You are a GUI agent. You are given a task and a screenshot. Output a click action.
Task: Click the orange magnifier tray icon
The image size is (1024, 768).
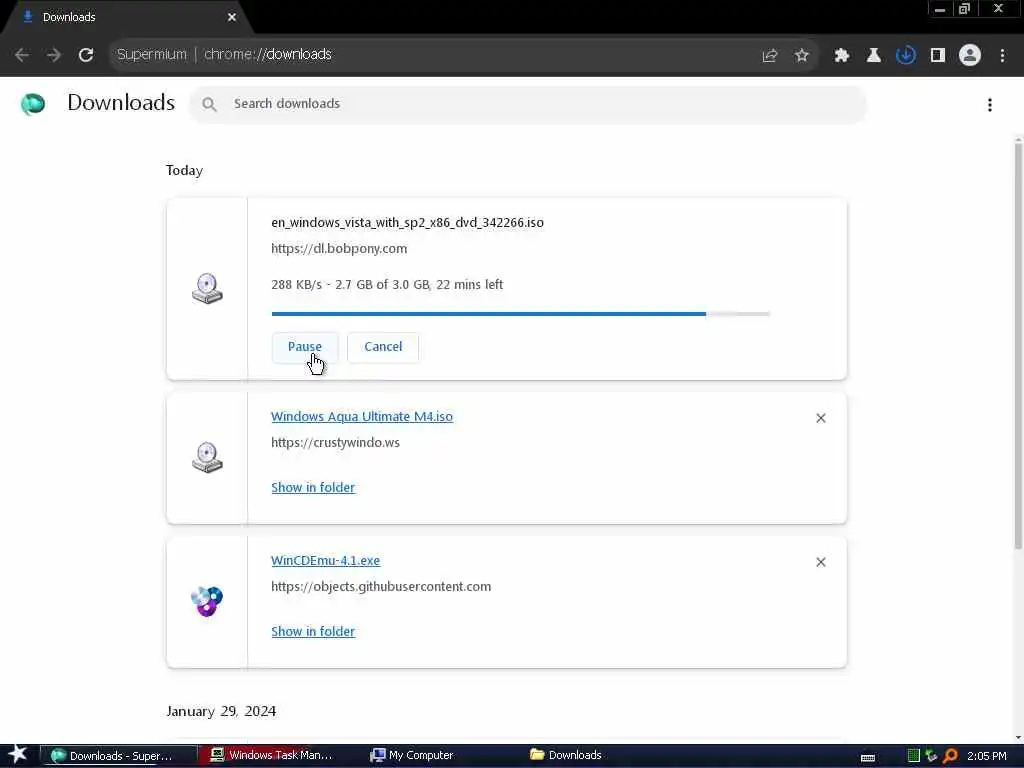[950, 756]
